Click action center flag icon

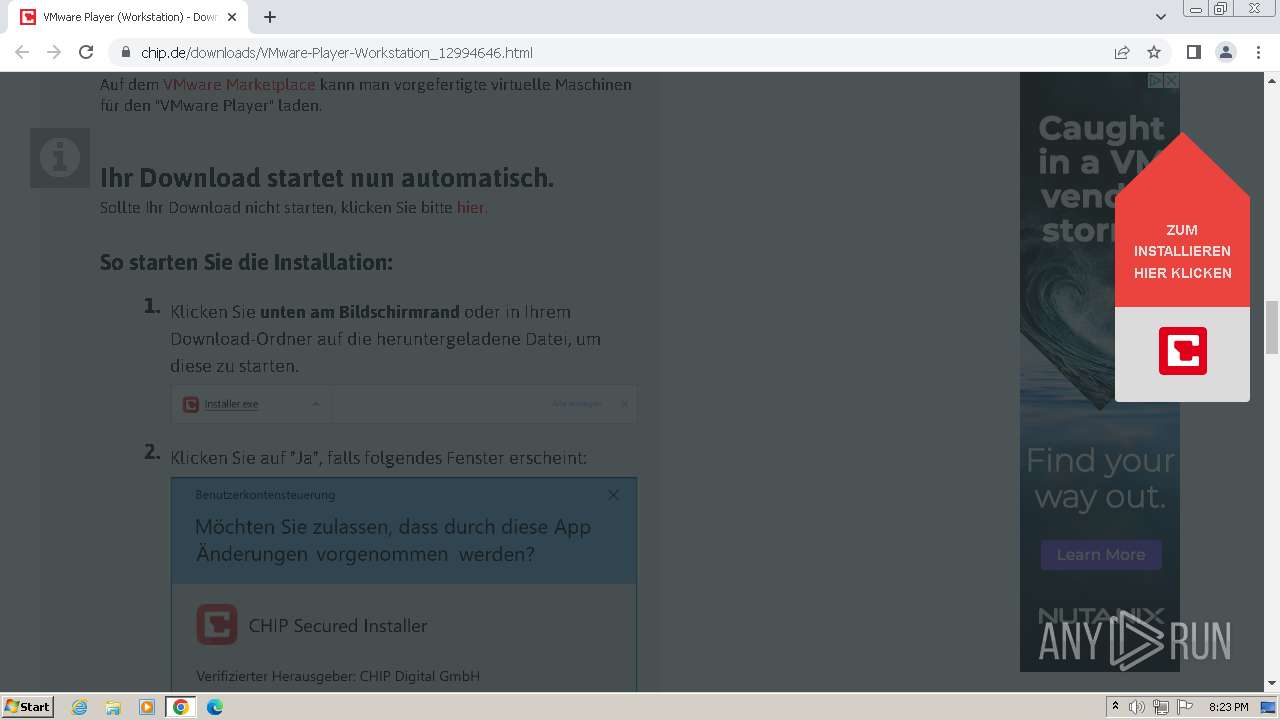[x=1185, y=707]
